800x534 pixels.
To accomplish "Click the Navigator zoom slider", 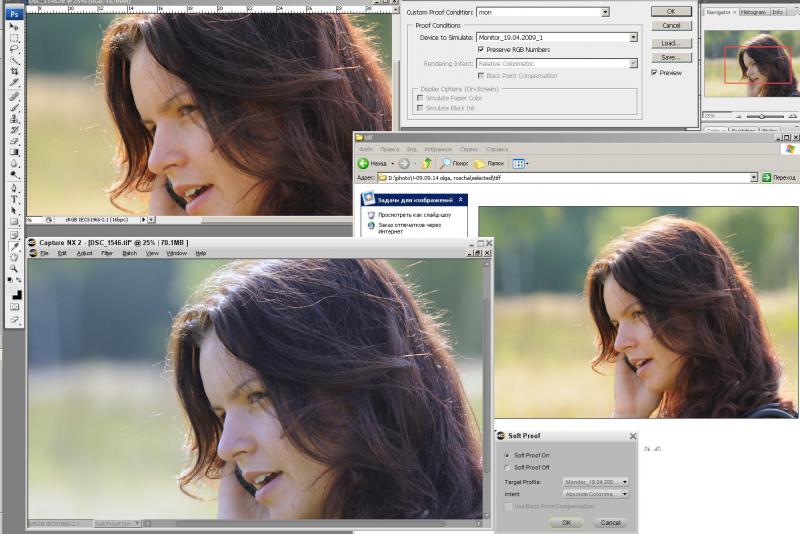I will (762, 116).
